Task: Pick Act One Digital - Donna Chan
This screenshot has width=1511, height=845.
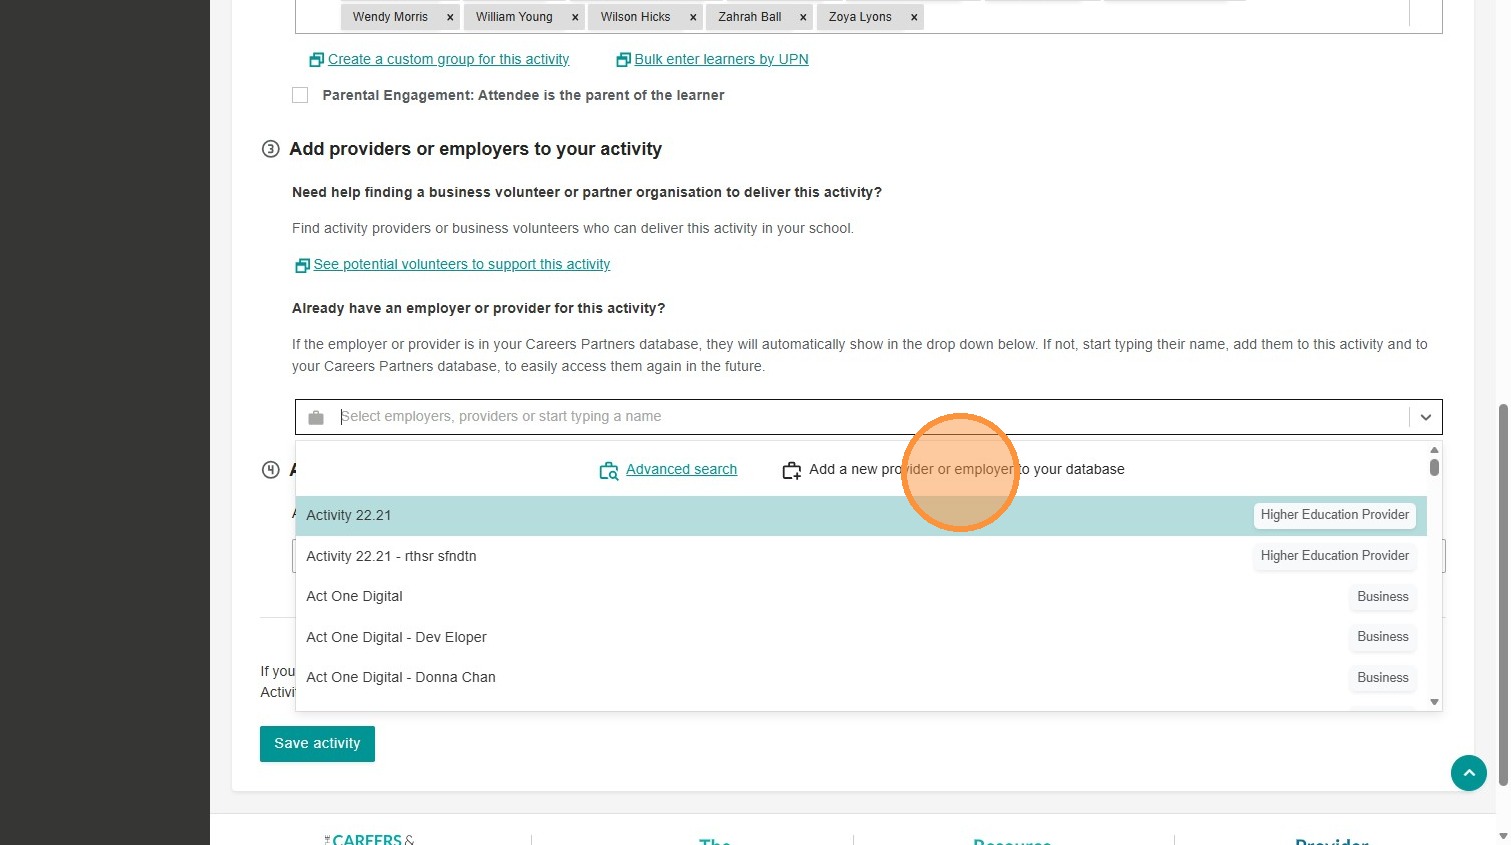Action: [861, 677]
